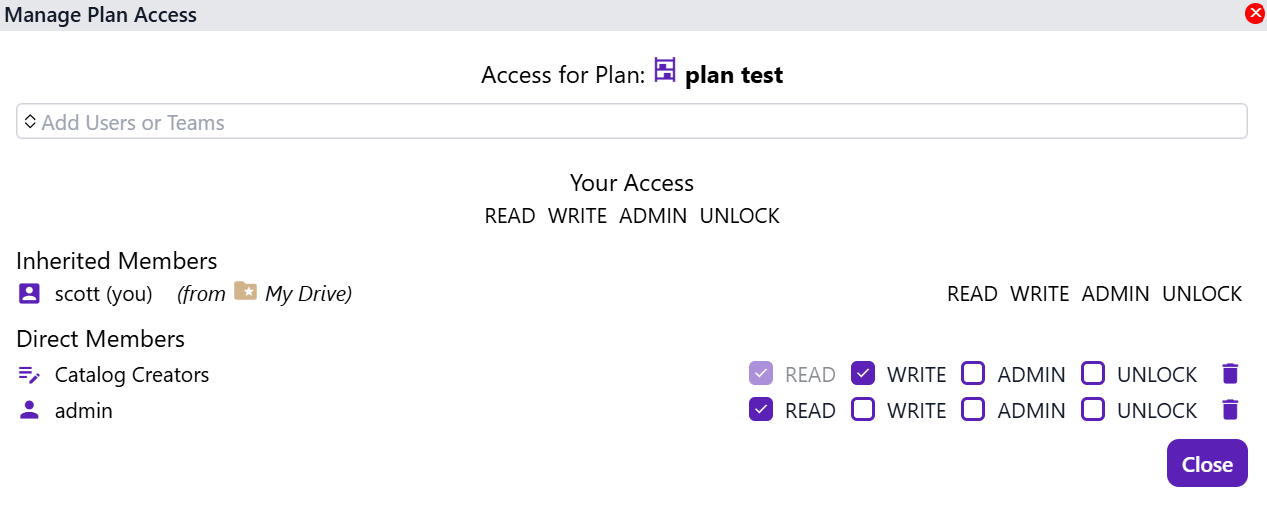Uncheck READ for admin user

760,410
